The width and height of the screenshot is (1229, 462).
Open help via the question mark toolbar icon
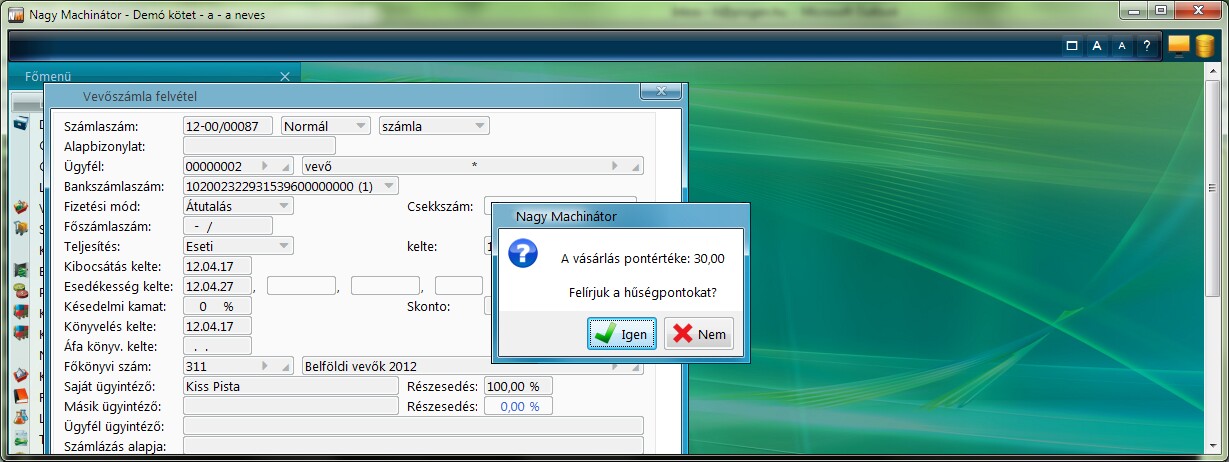(1147, 45)
